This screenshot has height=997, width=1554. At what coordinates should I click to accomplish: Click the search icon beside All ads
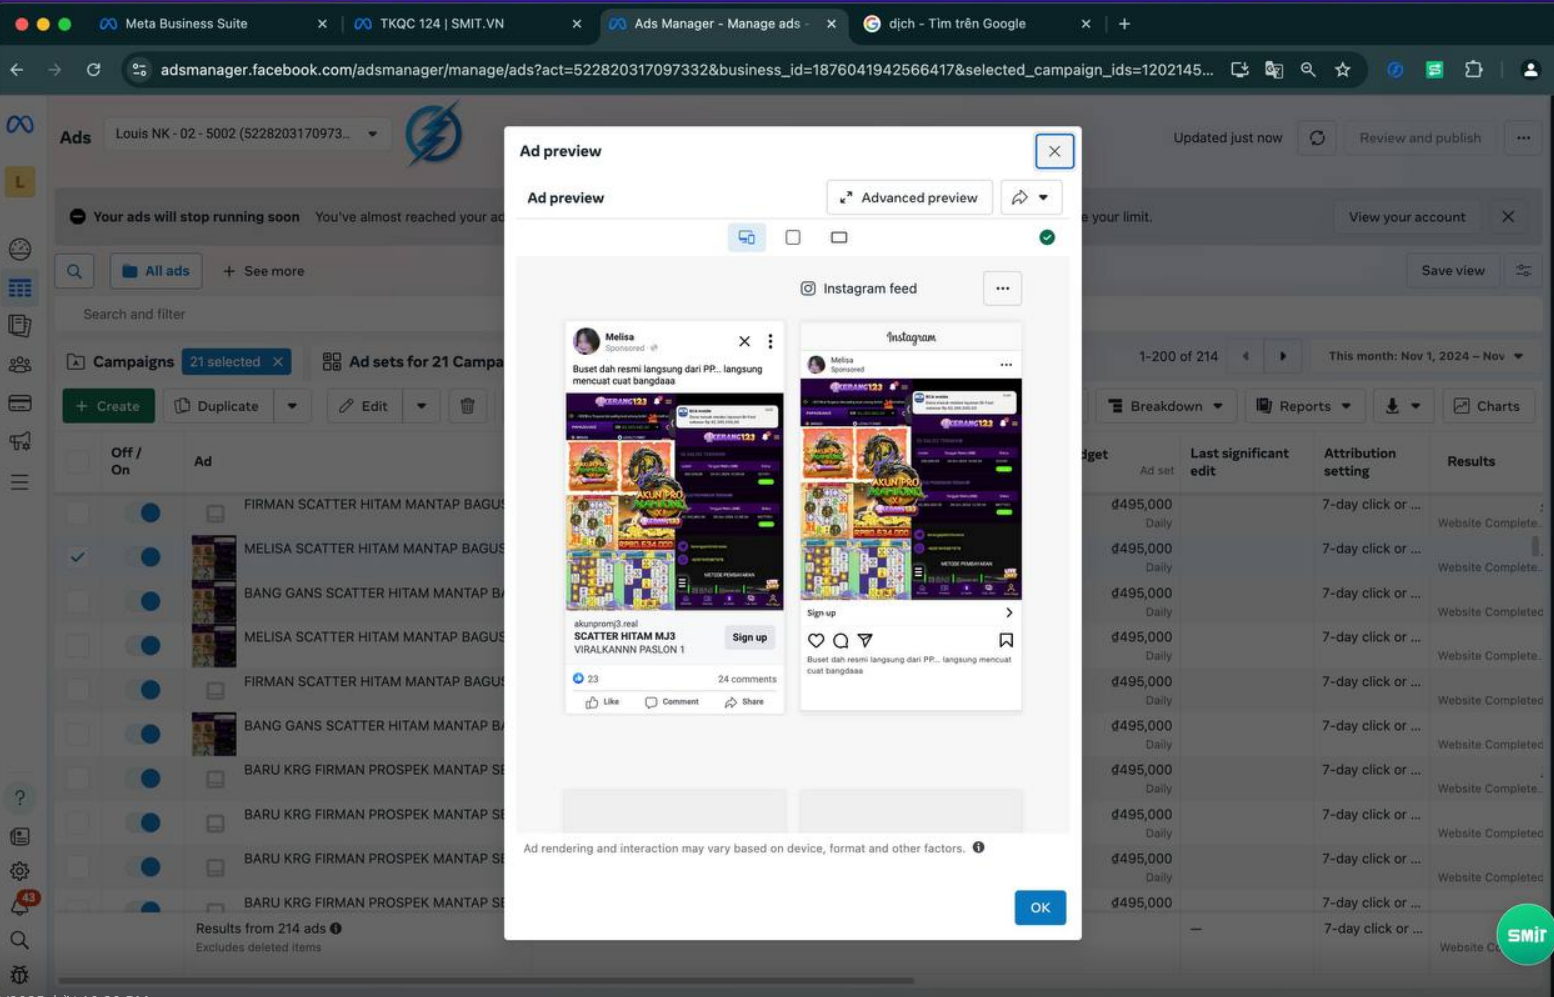(x=75, y=271)
